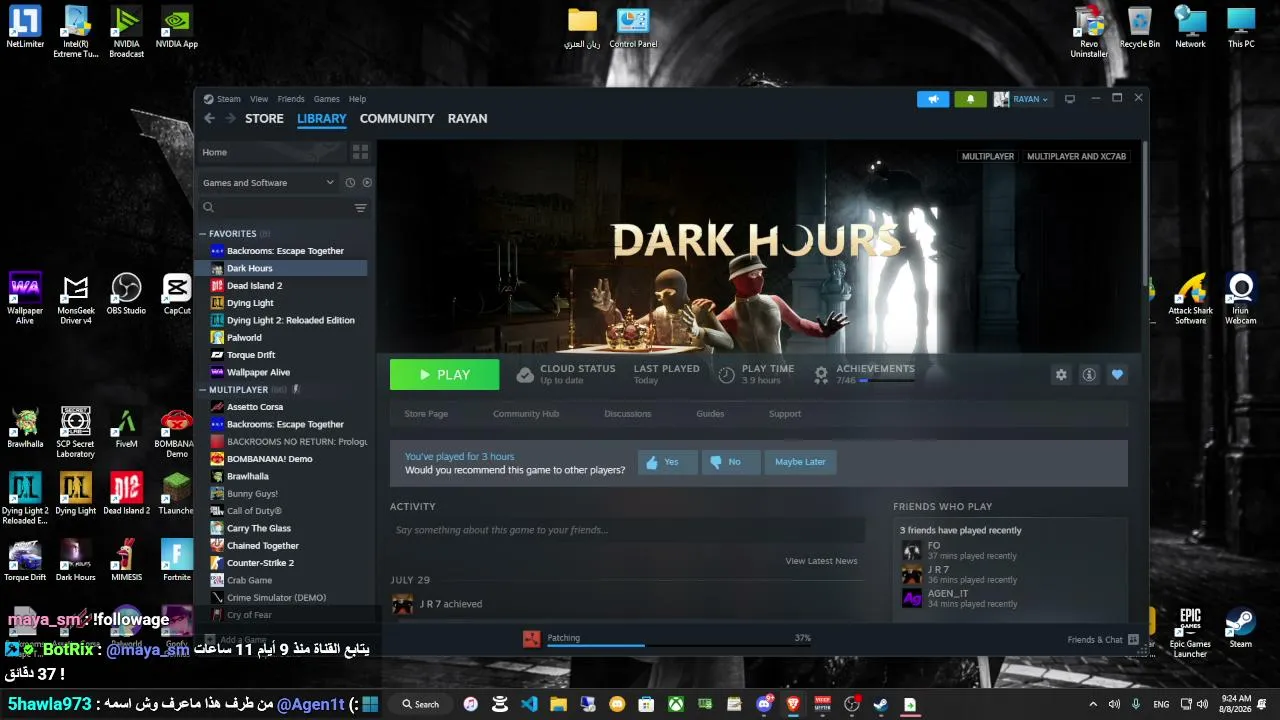
Task: Open the Support link
Action: point(785,414)
